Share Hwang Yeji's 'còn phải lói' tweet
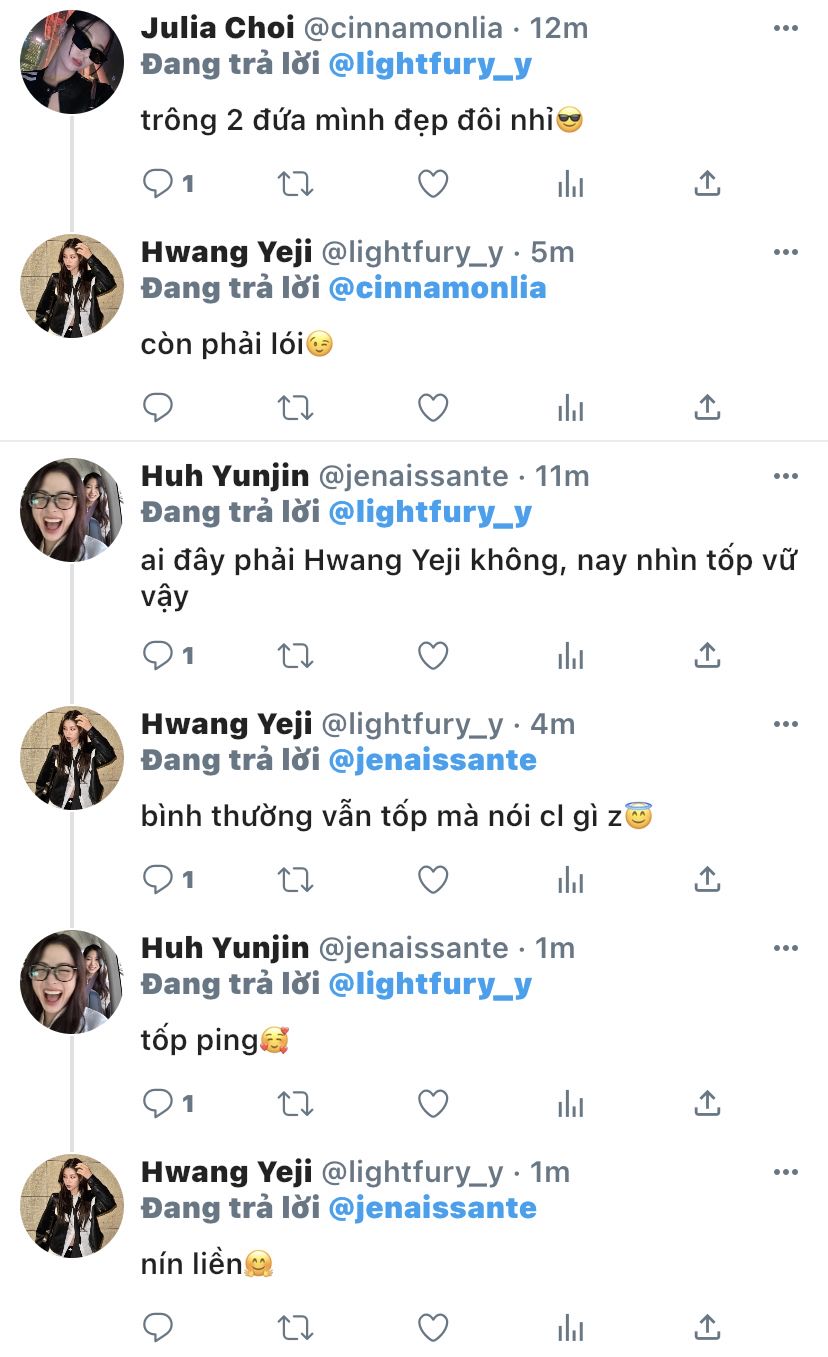The width and height of the screenshot is (828, 1357). pos(707,408)
